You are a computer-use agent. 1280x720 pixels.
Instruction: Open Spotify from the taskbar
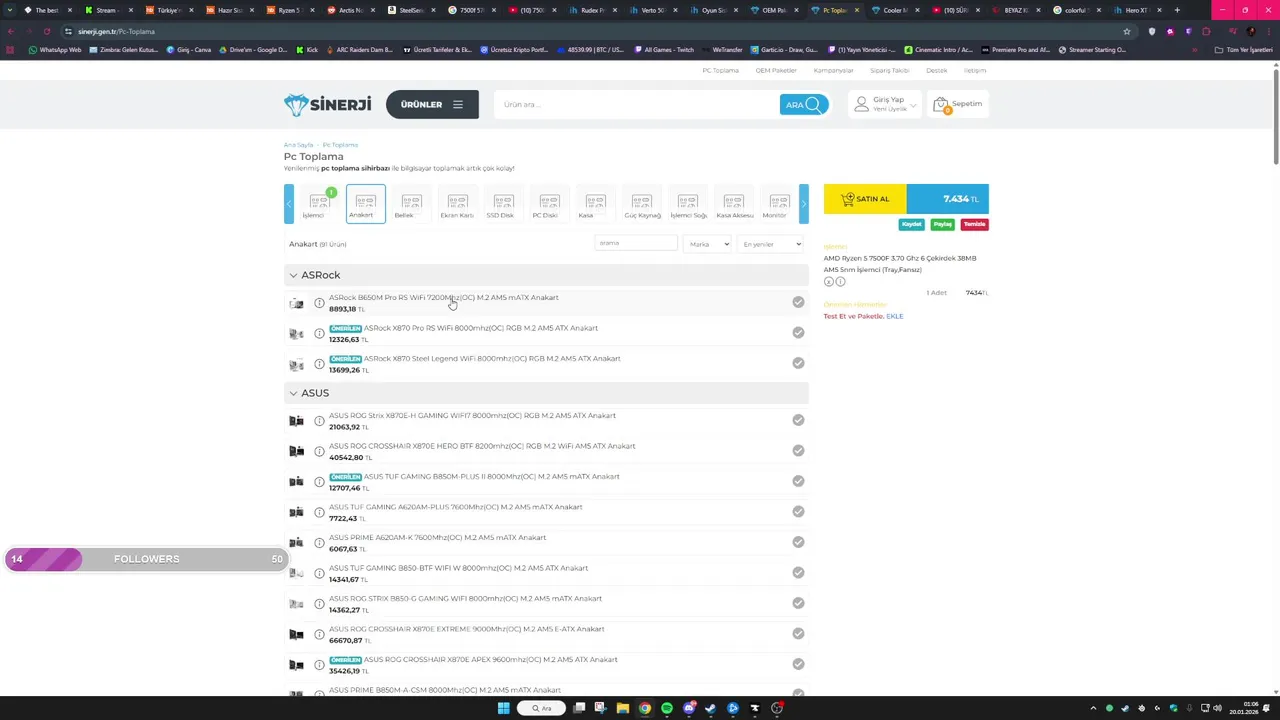click(x=667, y=708)
